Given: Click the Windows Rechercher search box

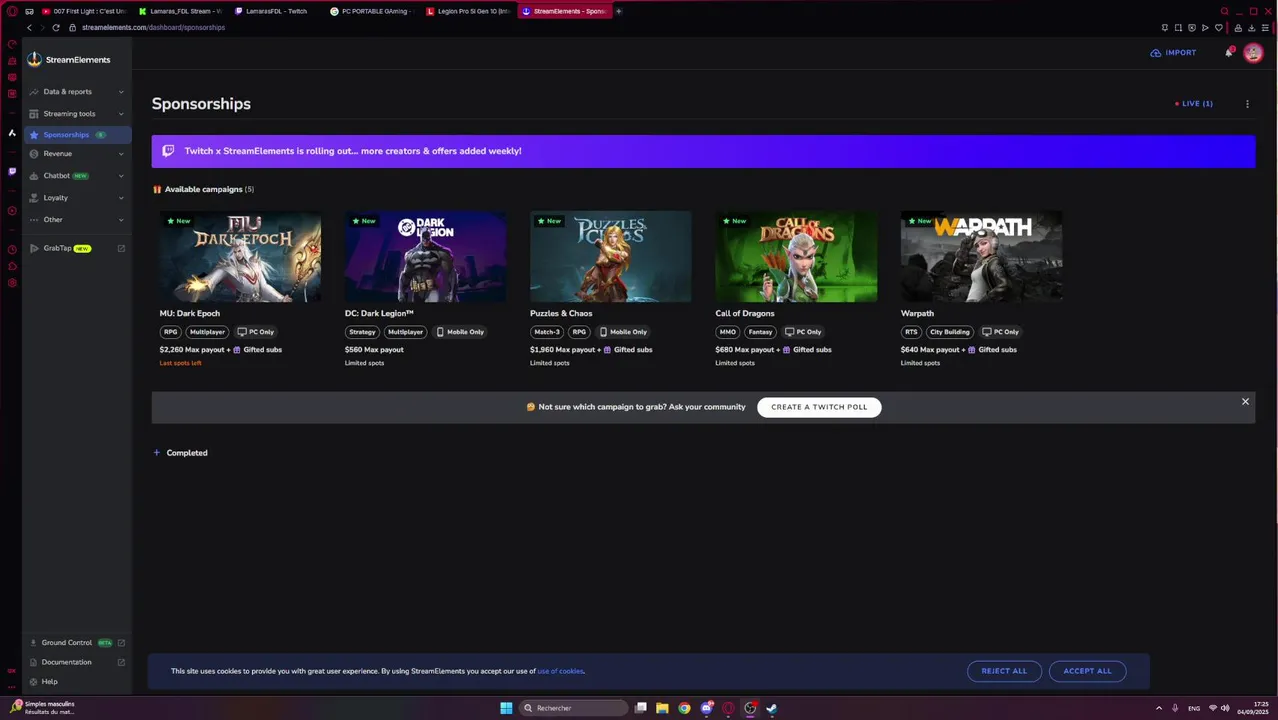Looking at the screenshot, I should [x=575, y=708].
